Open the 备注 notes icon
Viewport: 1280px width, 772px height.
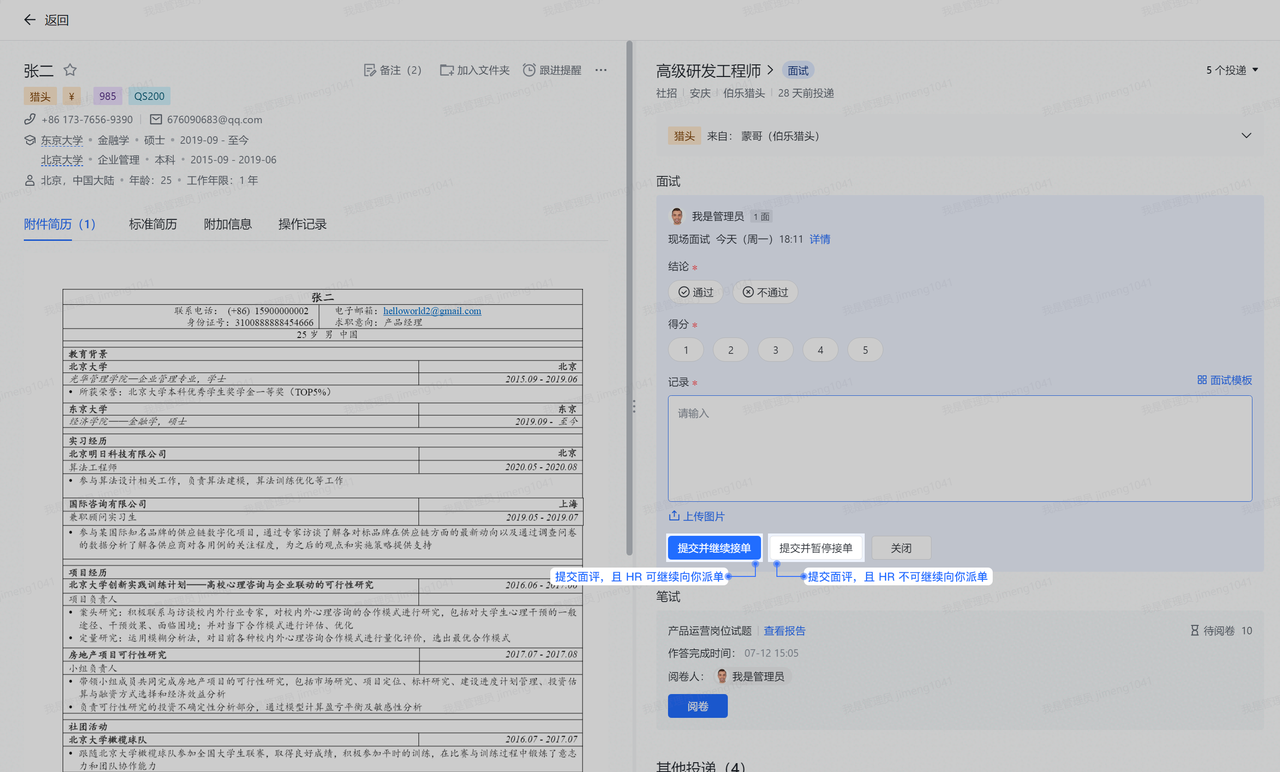(370, 70)
